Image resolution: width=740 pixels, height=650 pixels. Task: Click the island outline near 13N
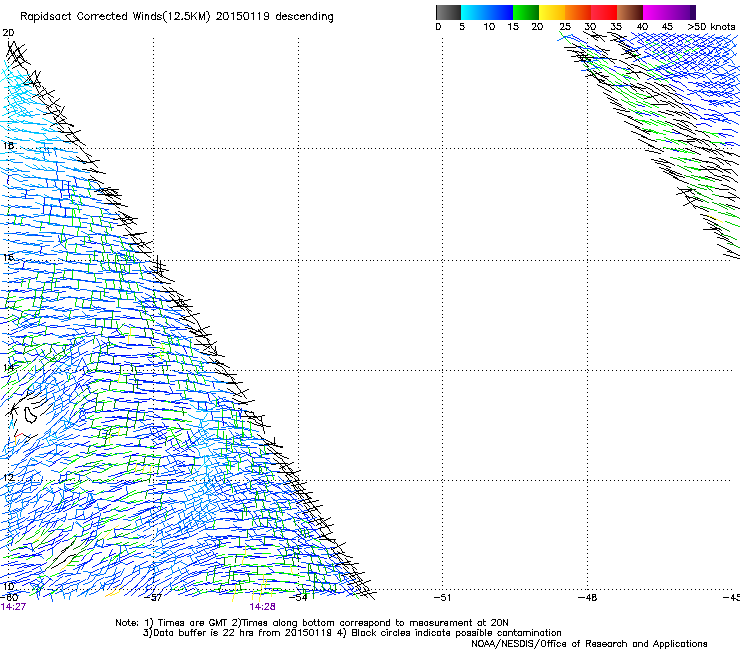coord(31,415)
